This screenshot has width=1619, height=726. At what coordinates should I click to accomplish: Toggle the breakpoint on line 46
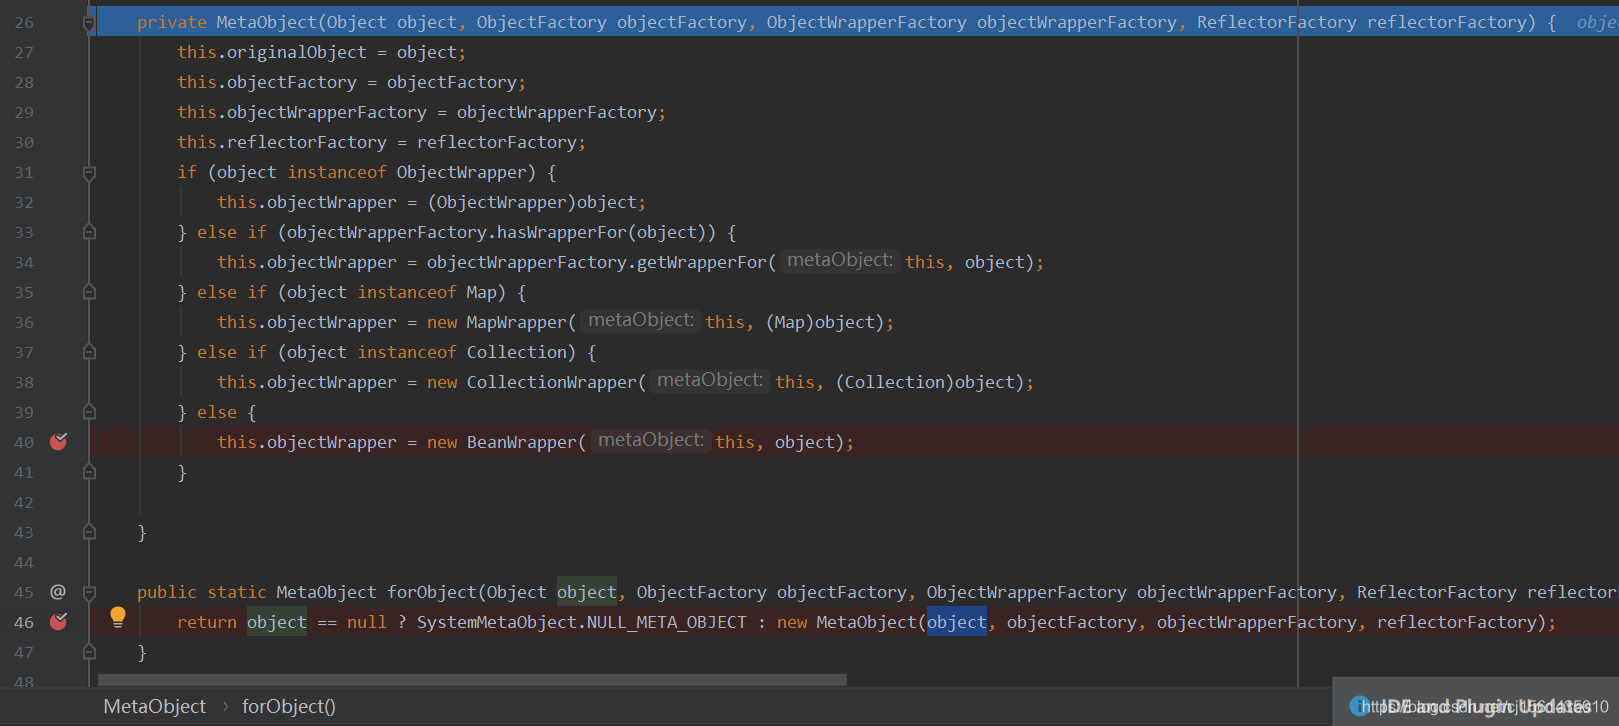click(59, 621)
